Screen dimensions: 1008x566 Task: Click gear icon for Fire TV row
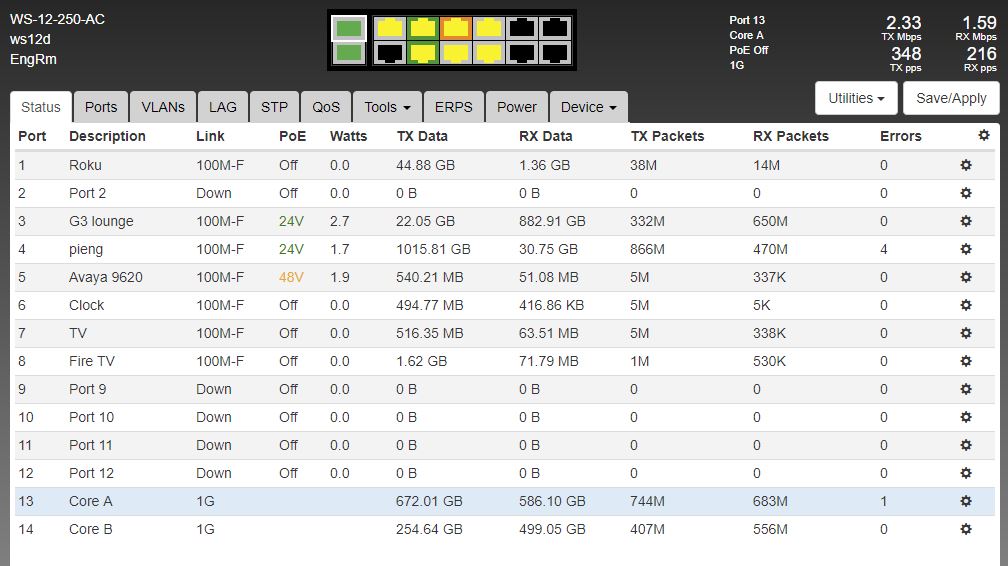coord(966,361)
